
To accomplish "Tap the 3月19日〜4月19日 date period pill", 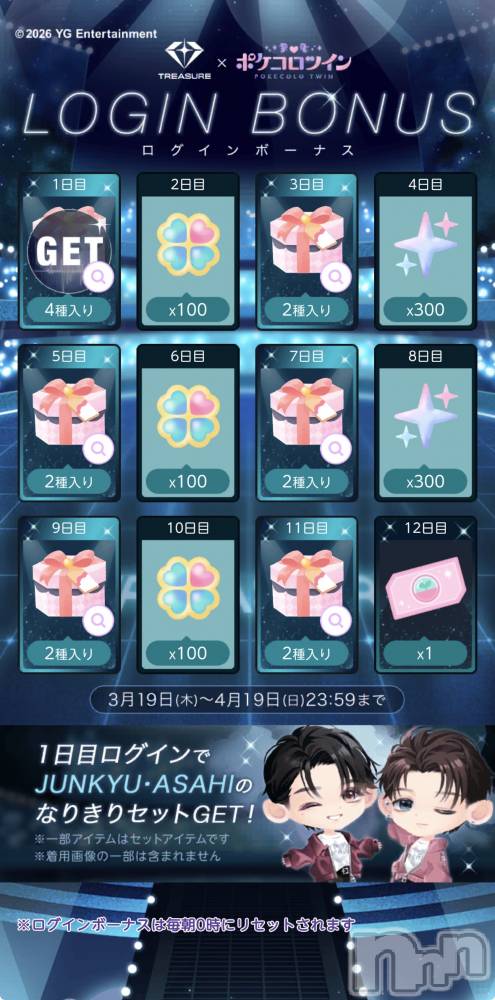I will (x=246, y=701).
